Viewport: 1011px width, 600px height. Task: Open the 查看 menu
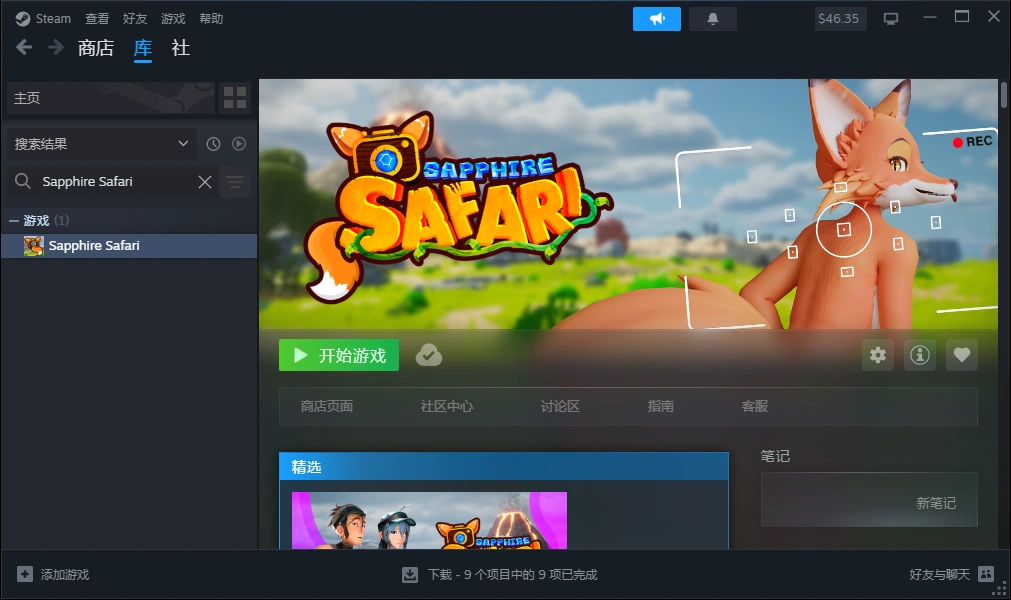97,19
